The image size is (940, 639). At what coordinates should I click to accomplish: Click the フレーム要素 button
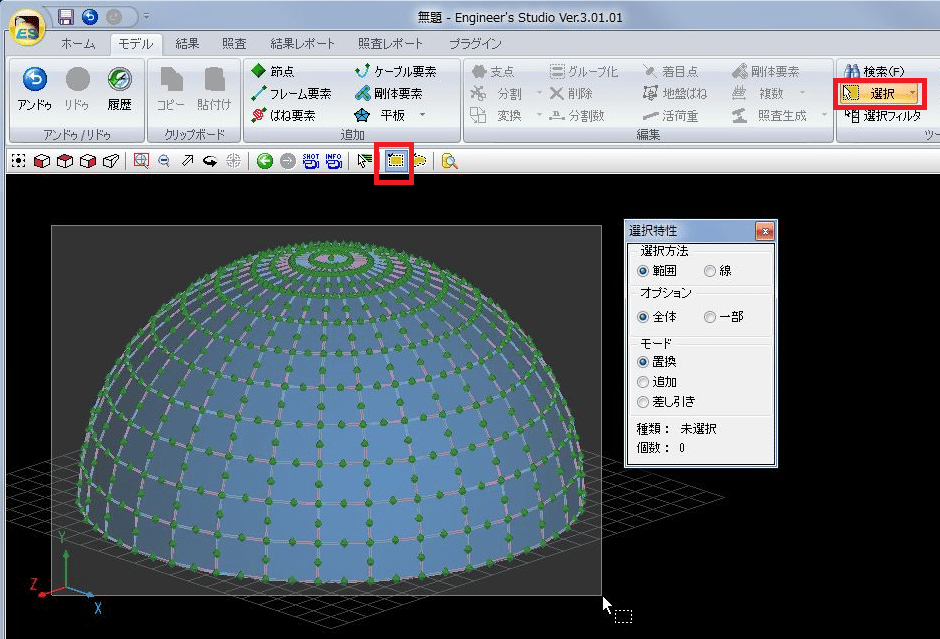[x=291, y=94]
